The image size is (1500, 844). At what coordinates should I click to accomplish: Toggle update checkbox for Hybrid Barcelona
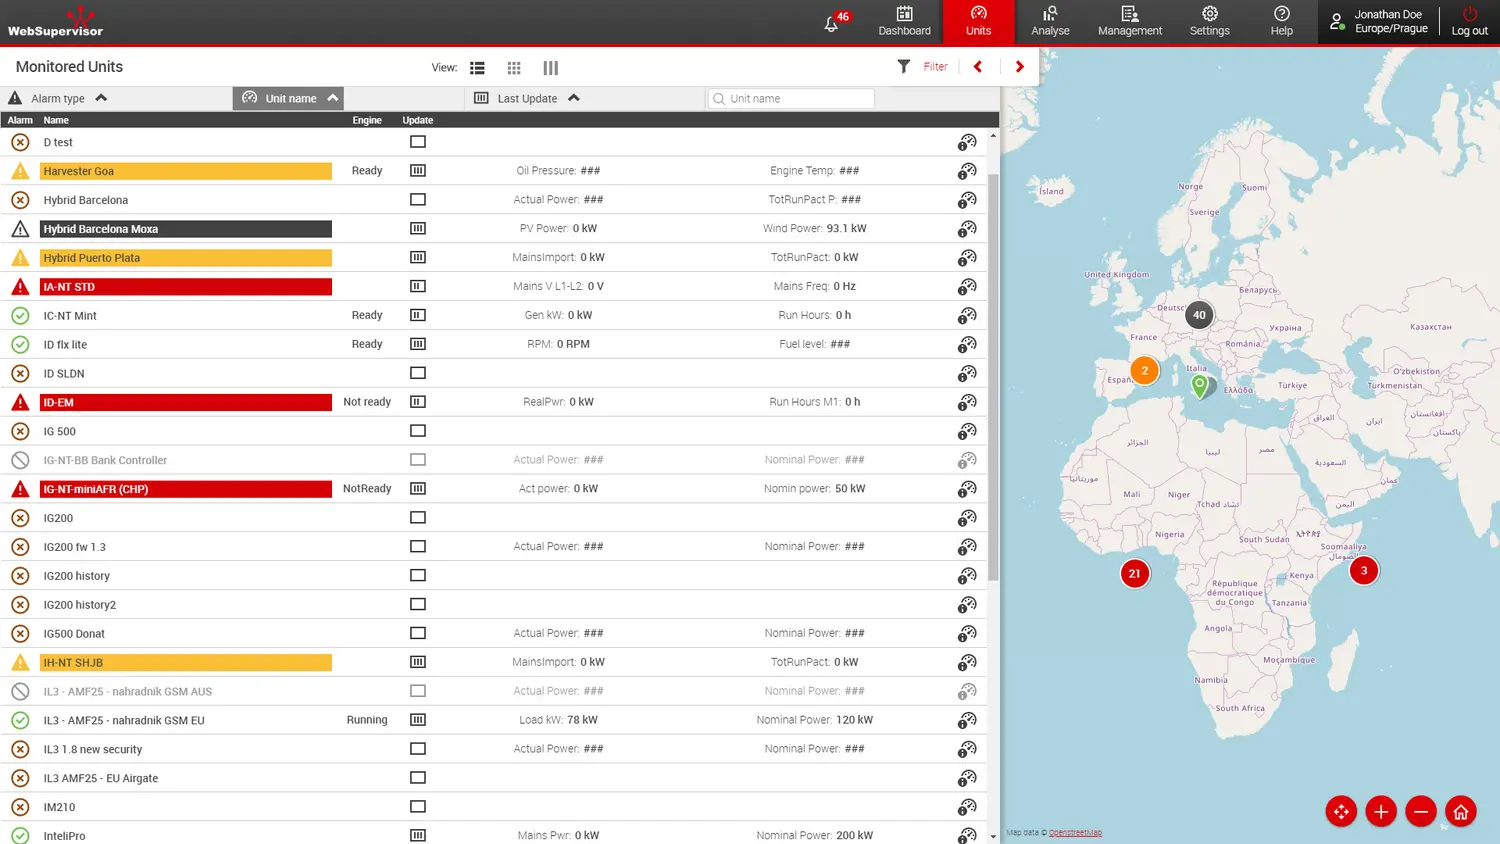coord(418,200)
